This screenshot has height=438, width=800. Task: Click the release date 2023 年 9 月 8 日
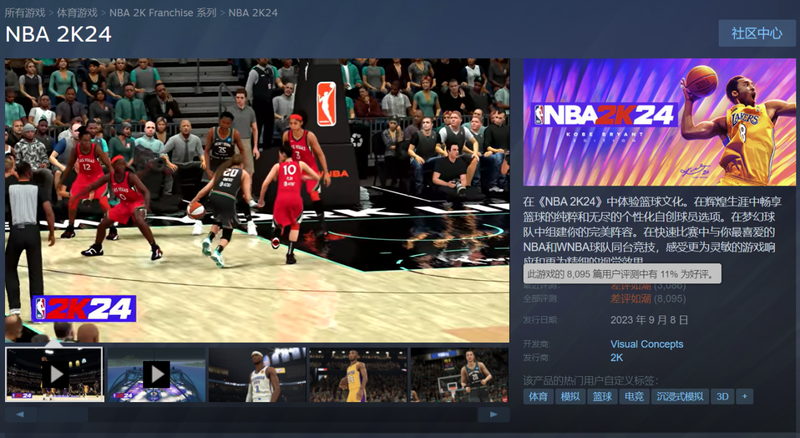tap(649, 320)
